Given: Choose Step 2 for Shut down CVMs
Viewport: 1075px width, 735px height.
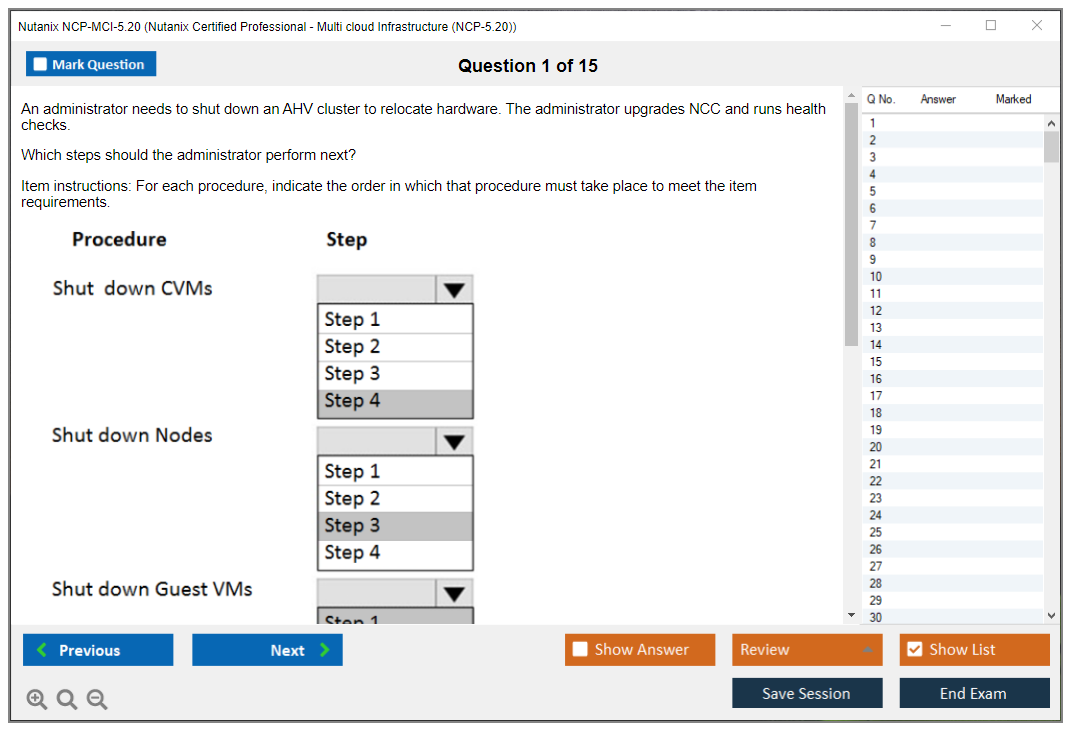Looking at the screenshot, I should point(394,347).
